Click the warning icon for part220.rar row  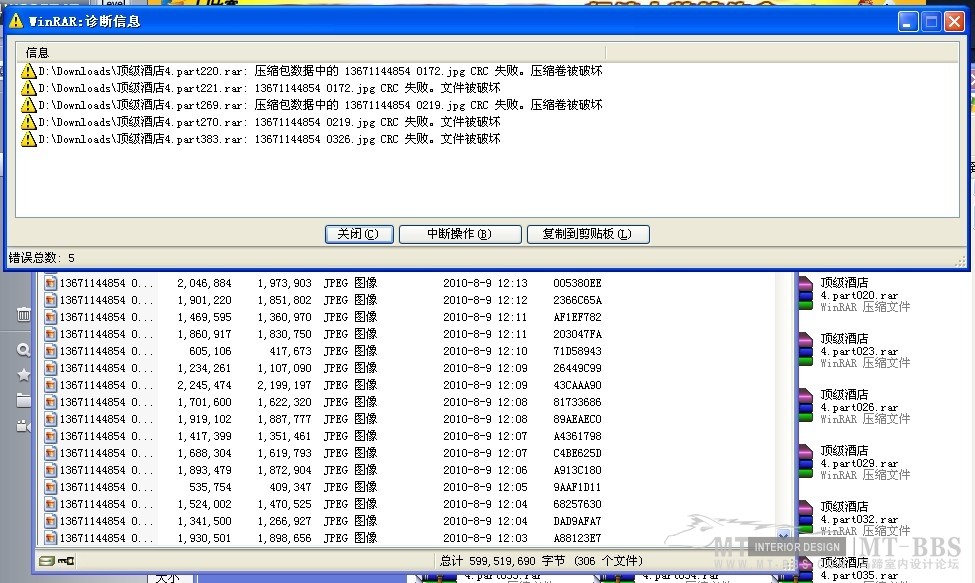29,71
